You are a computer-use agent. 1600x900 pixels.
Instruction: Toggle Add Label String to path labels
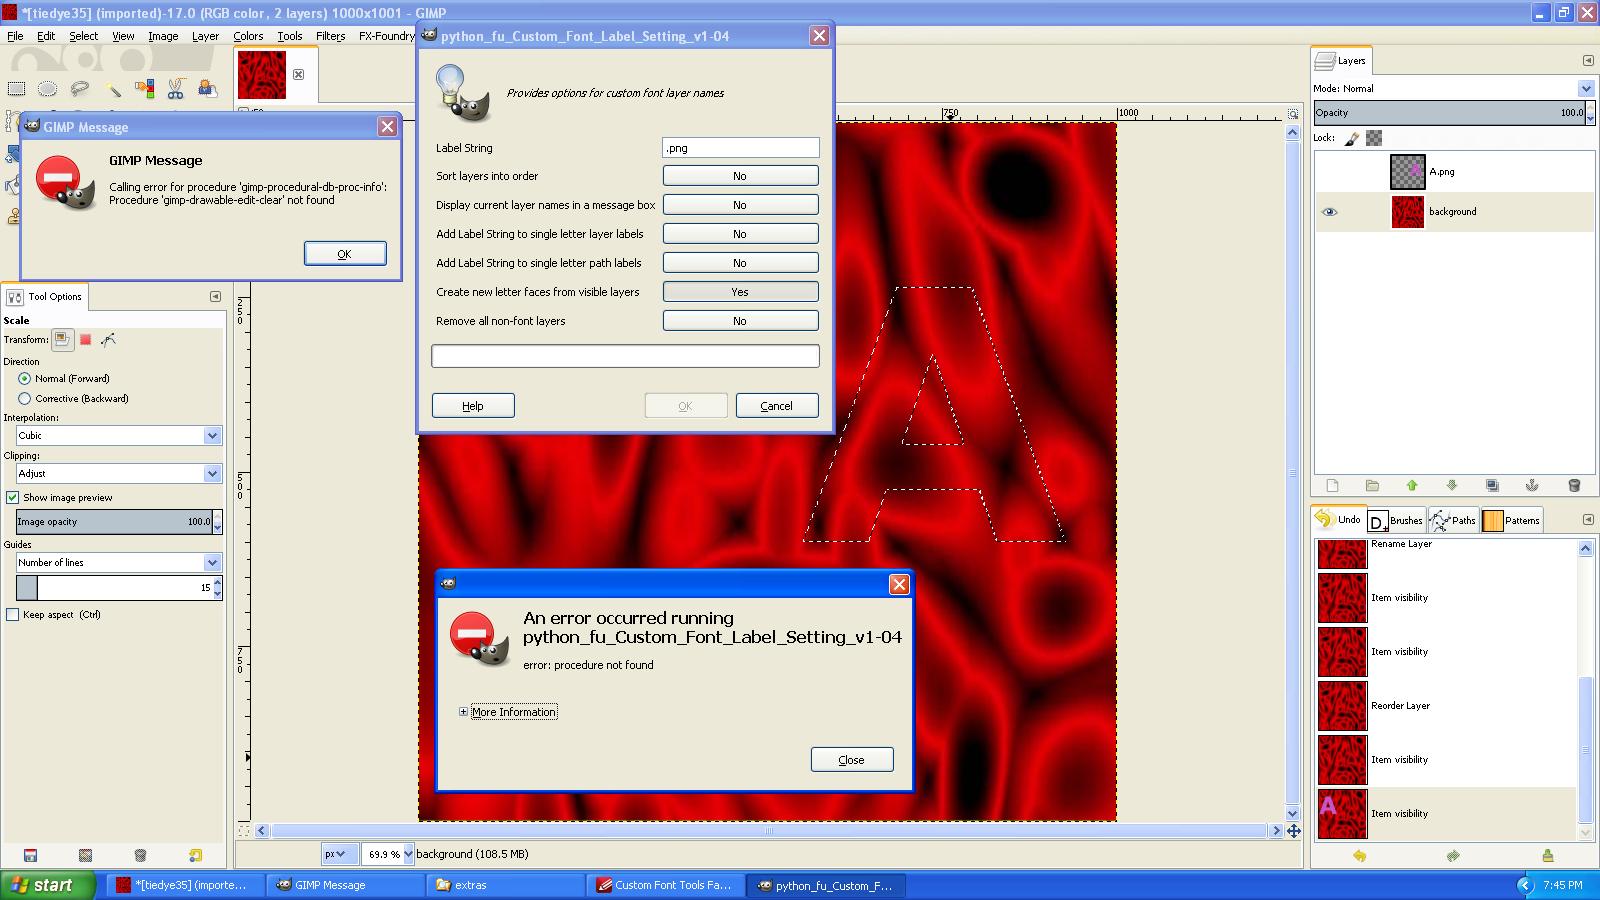coord(740,263)
